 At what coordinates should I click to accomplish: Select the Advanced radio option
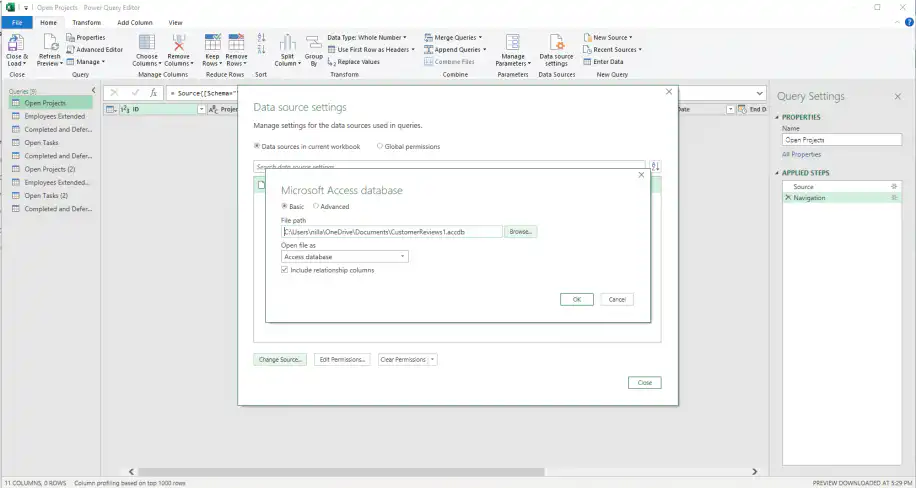pos(316,206)
